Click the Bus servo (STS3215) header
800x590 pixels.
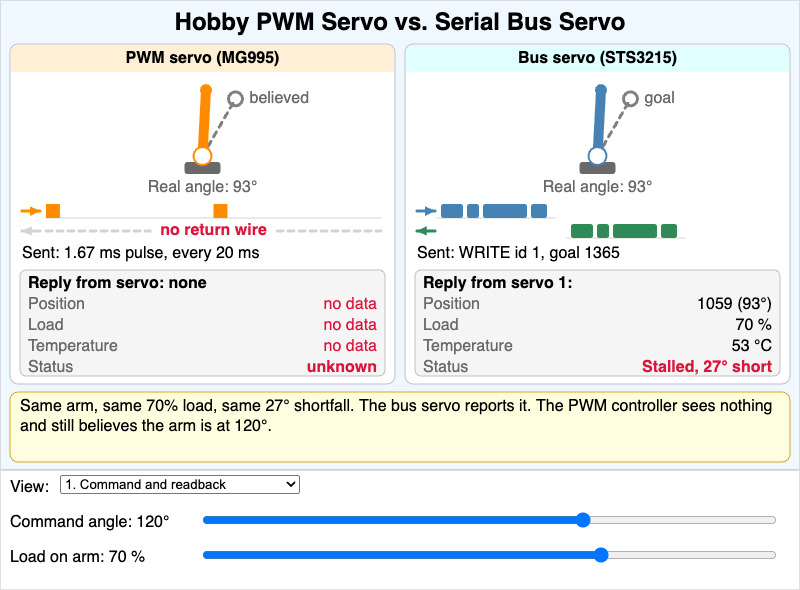[x=597, y=58]
